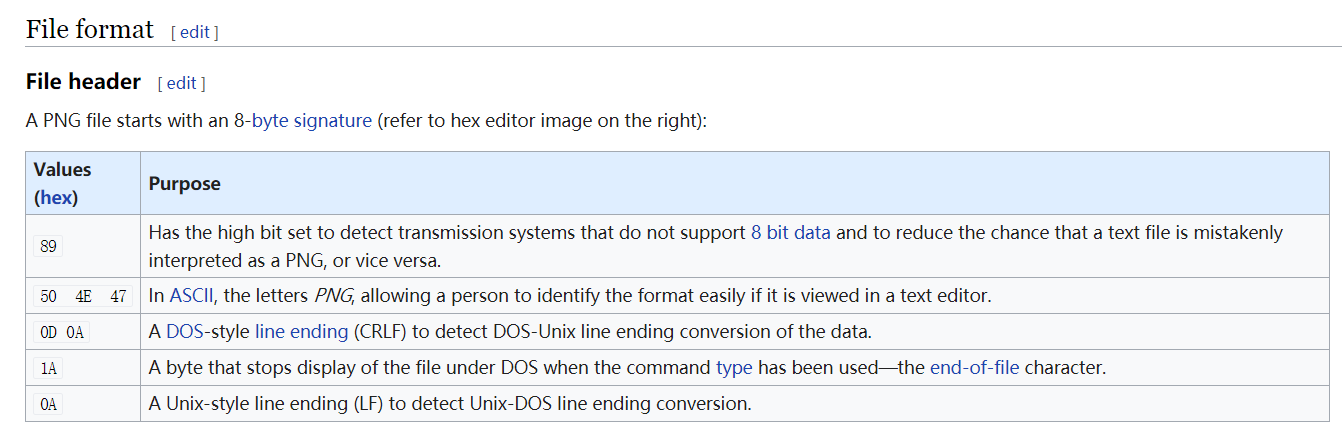Select the lone 0A hex value in last row
This screenshot has height=447, width=1342.
point(48,404)
